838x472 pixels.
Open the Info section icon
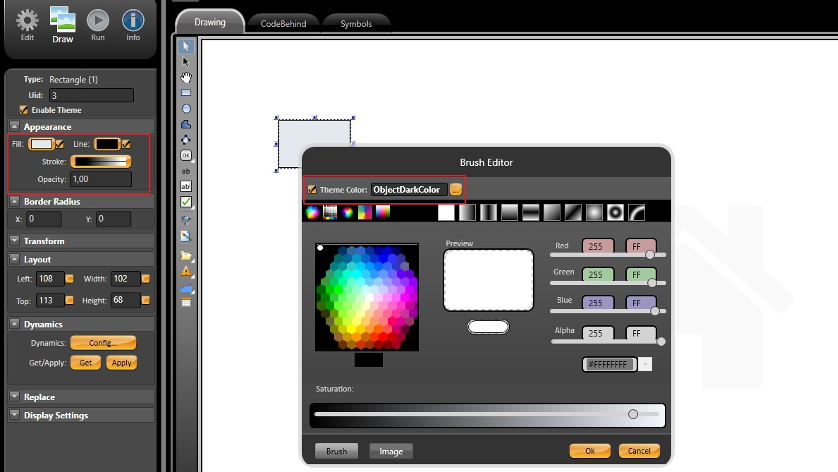click(x=132, y=20)
